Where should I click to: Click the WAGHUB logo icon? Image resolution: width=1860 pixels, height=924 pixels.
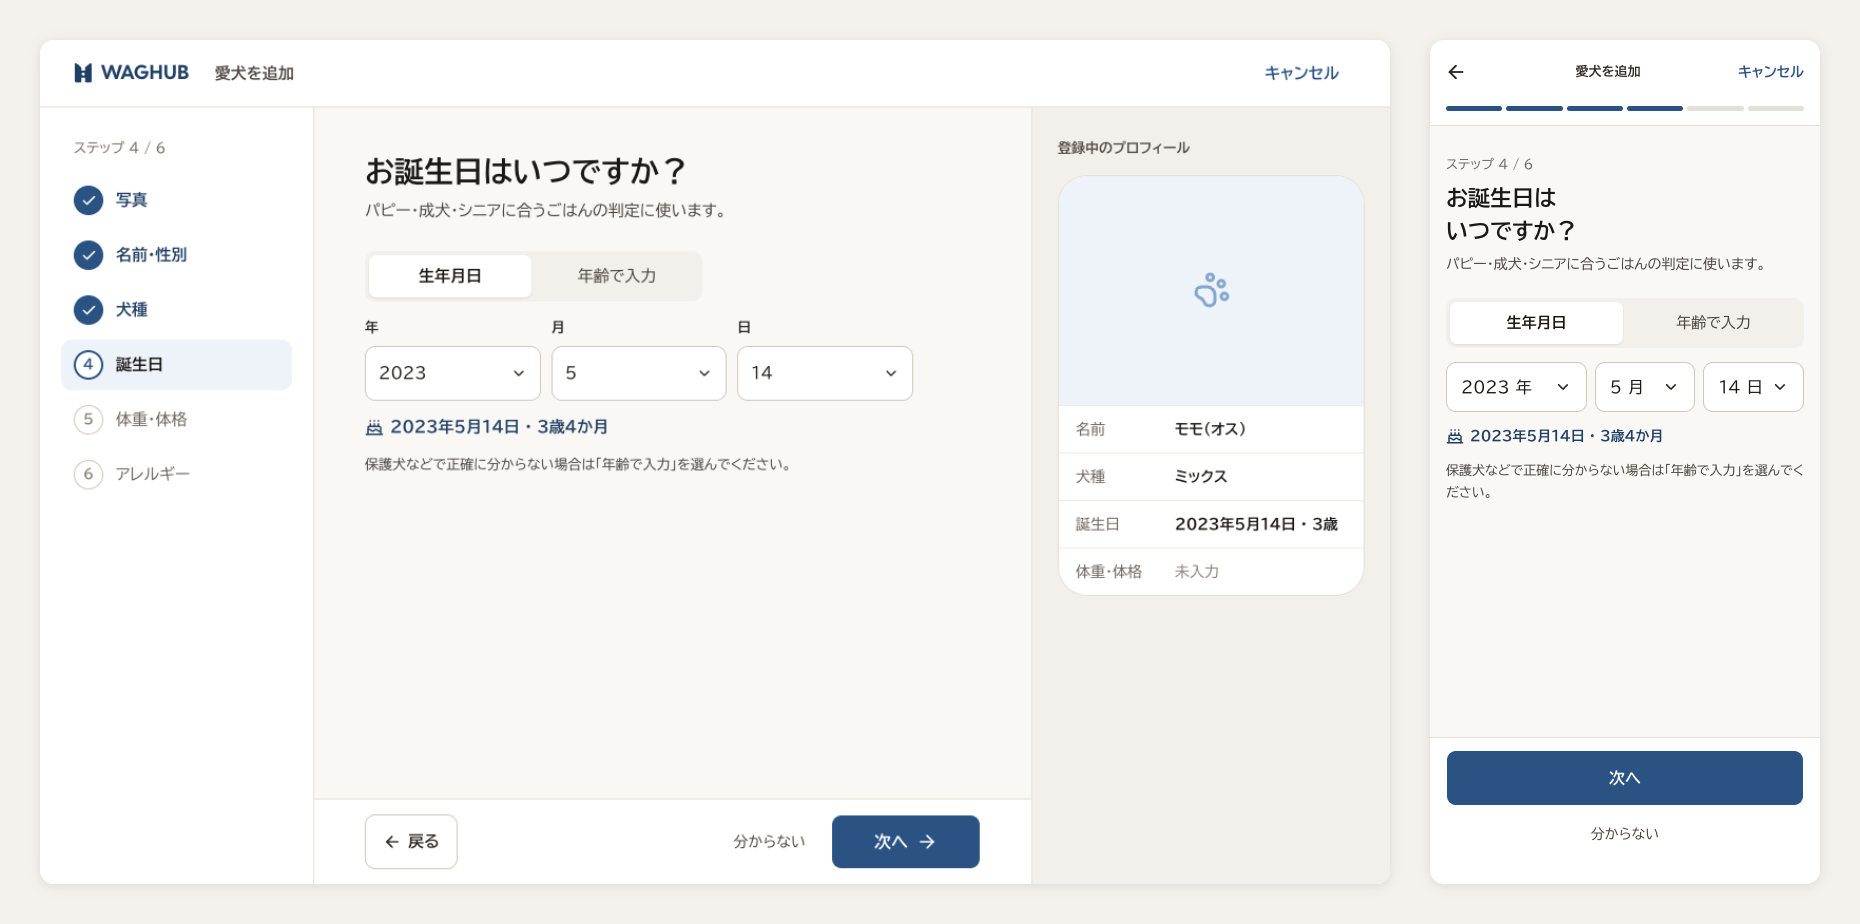pyautogui.click(x=83, y=73)
